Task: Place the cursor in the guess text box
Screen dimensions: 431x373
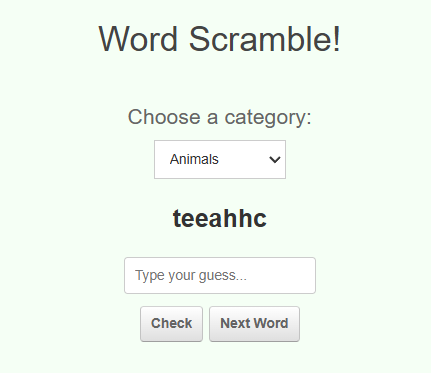Action: (x=220, y=275)
